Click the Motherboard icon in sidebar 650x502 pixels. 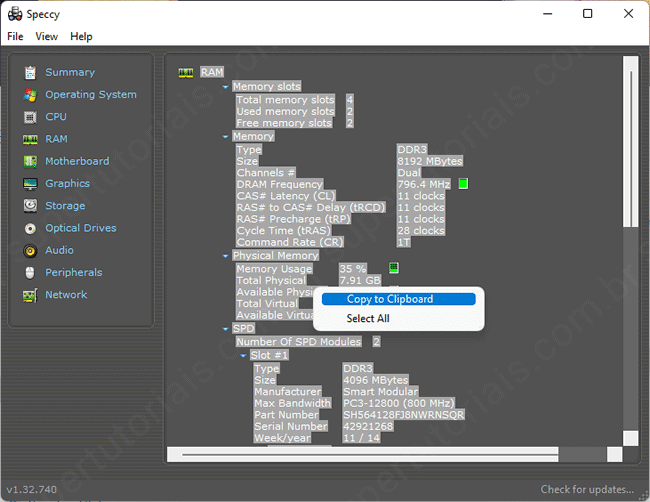tap(30, 161)
